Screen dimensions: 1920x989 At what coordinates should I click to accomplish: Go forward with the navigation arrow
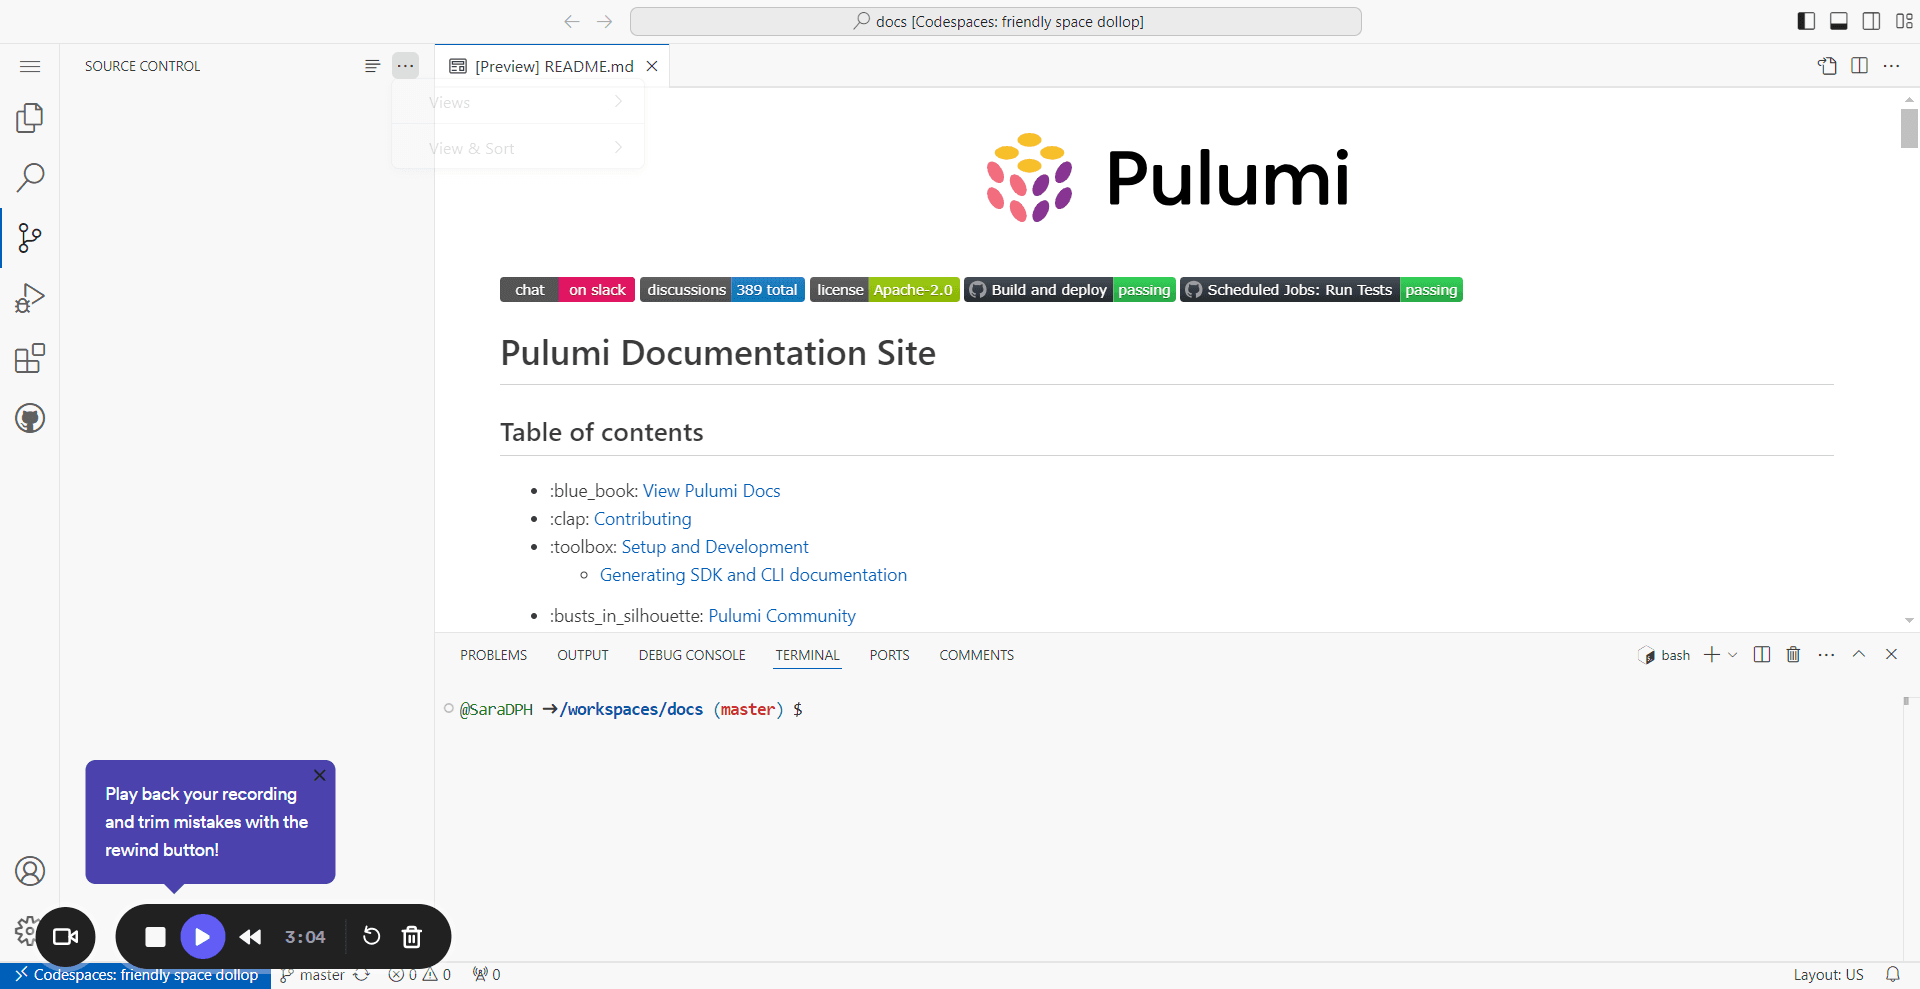pos(604,21)
